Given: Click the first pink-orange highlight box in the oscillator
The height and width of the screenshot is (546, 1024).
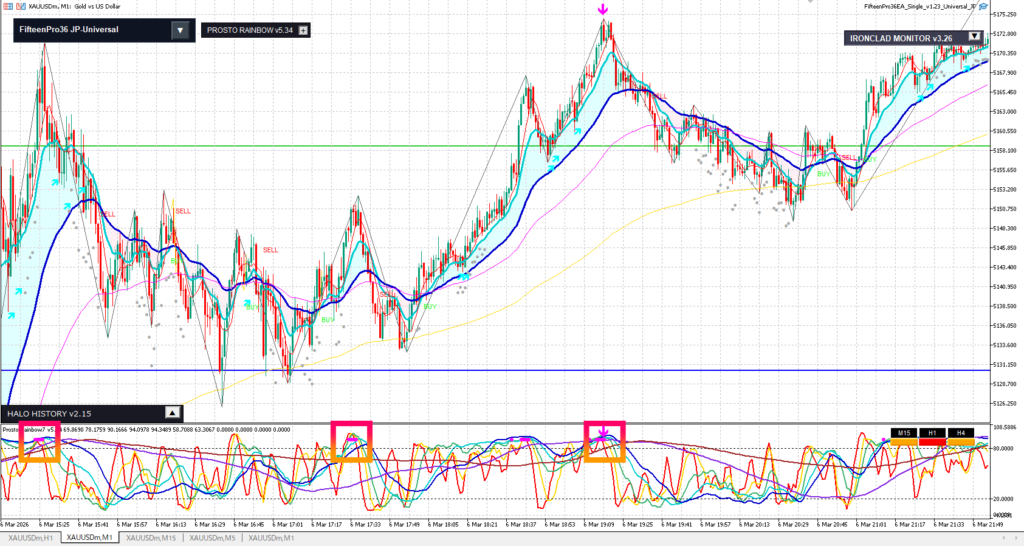Looking at the screenshot, I should pyautogui.click(x=40, y=442).
